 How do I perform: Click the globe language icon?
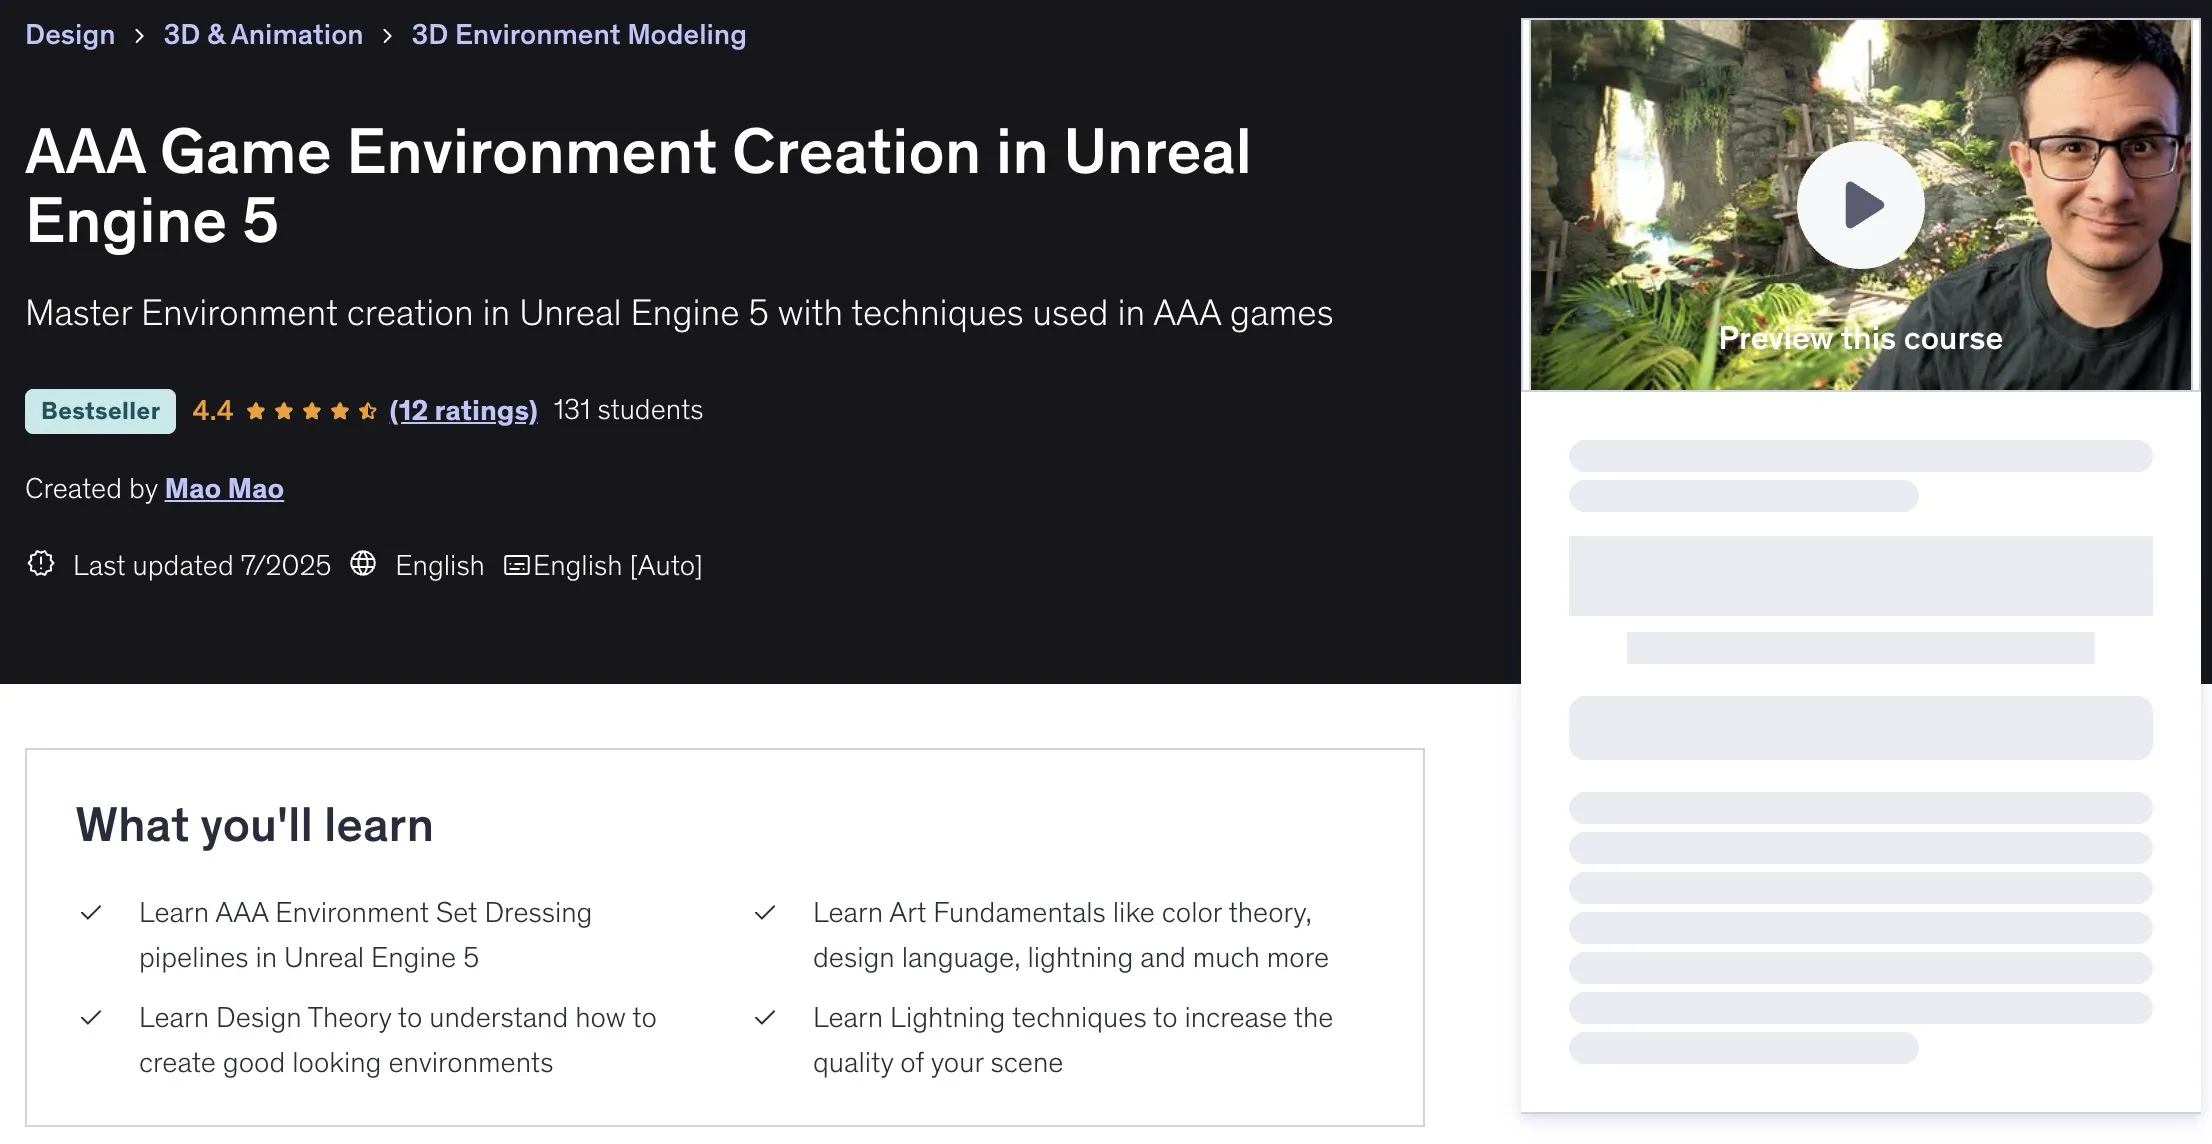363,564
